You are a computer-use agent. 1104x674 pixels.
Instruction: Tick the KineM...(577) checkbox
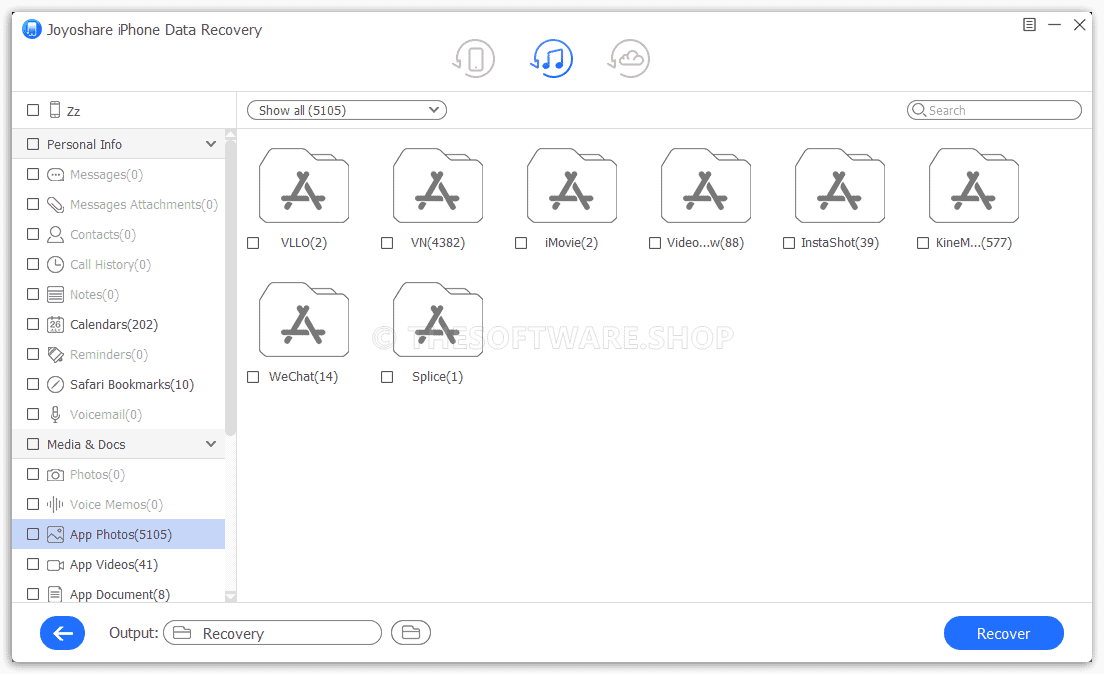click(x=923, y=243)
